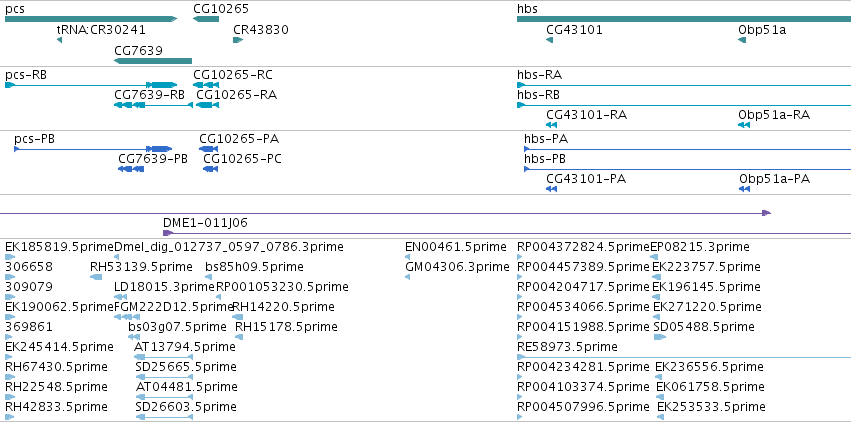Open the EN00461.5prime EST label

click(x=455, y=247)
